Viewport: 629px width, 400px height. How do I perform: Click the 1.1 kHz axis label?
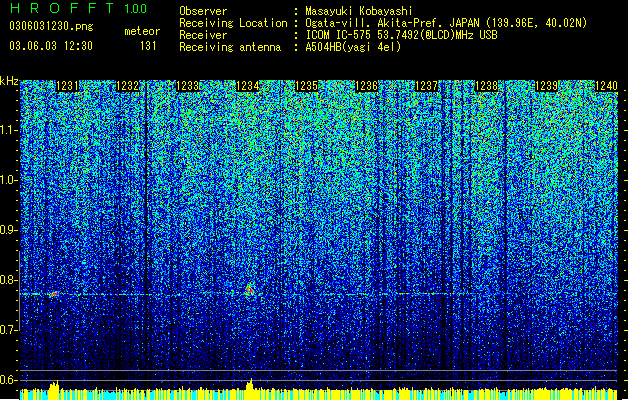9,130
